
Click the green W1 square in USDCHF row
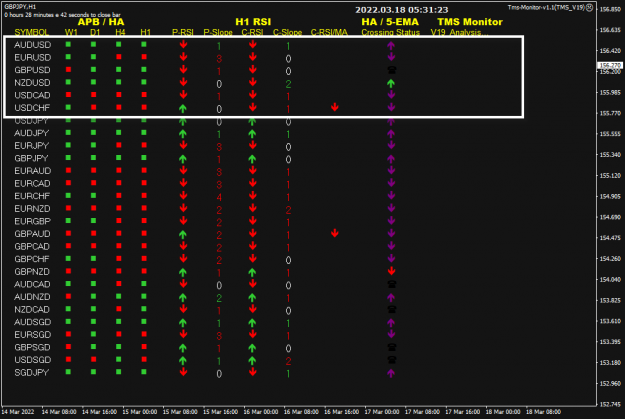[x=69, y=108]
